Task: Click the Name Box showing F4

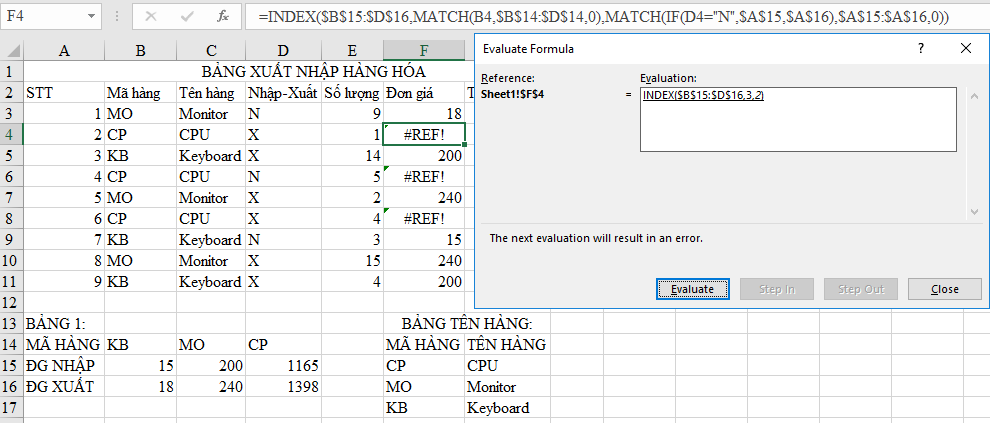Action: point(43,16)
